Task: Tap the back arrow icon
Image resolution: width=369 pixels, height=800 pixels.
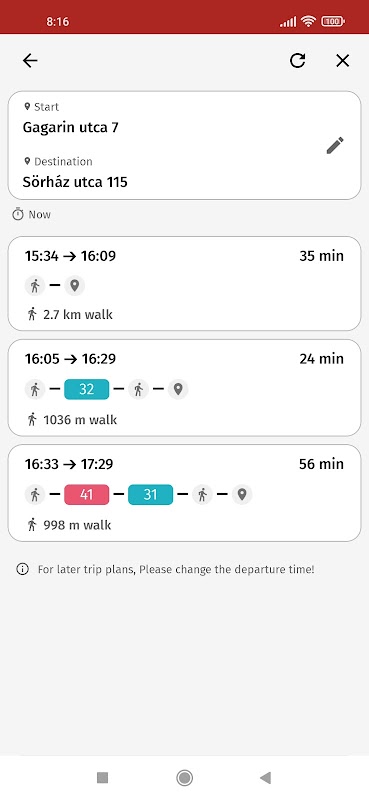Action: point(30,61)
